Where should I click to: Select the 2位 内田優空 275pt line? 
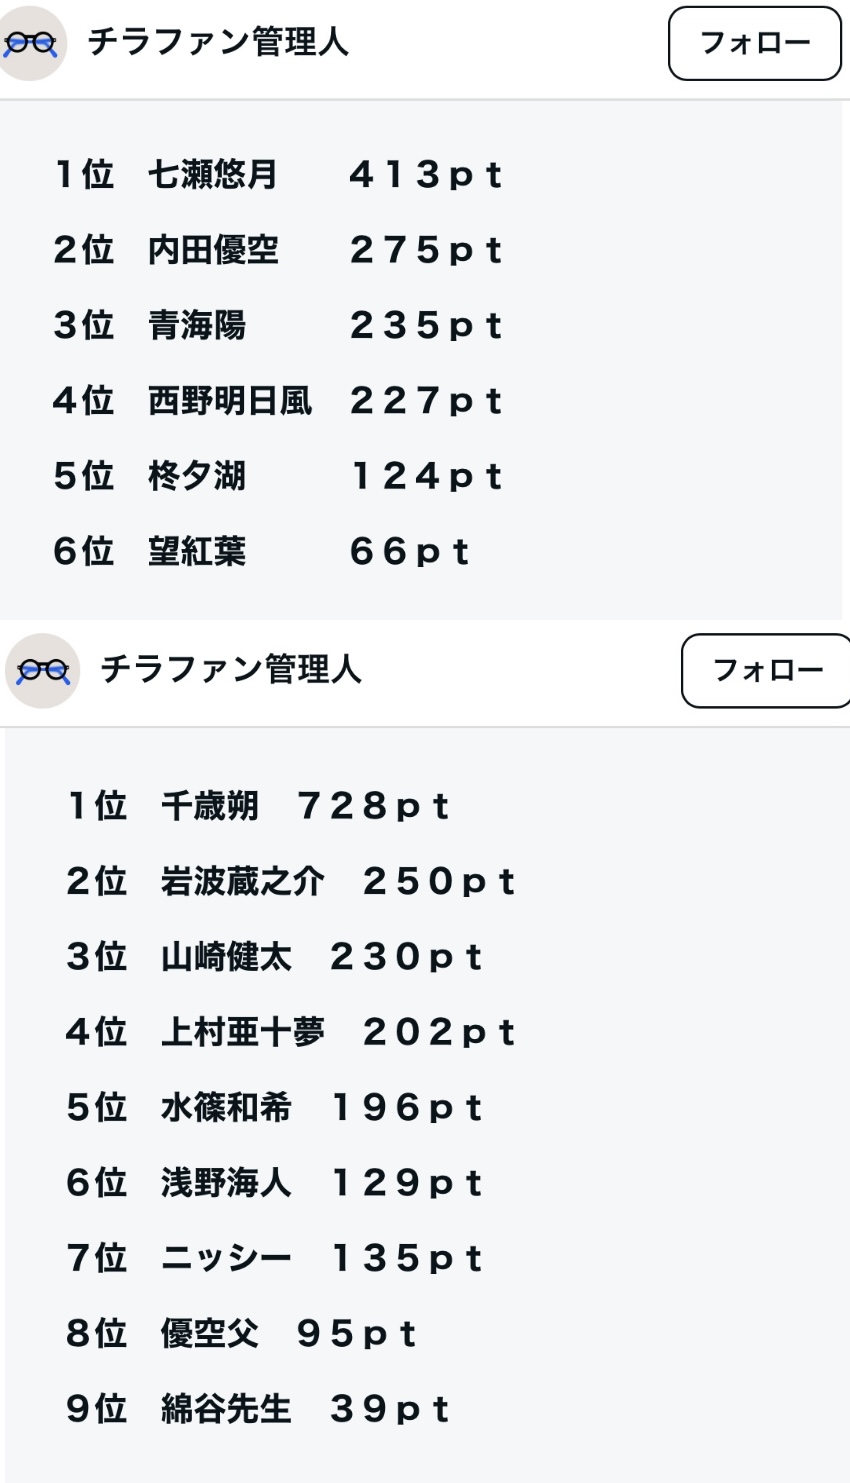coord(277,250)
